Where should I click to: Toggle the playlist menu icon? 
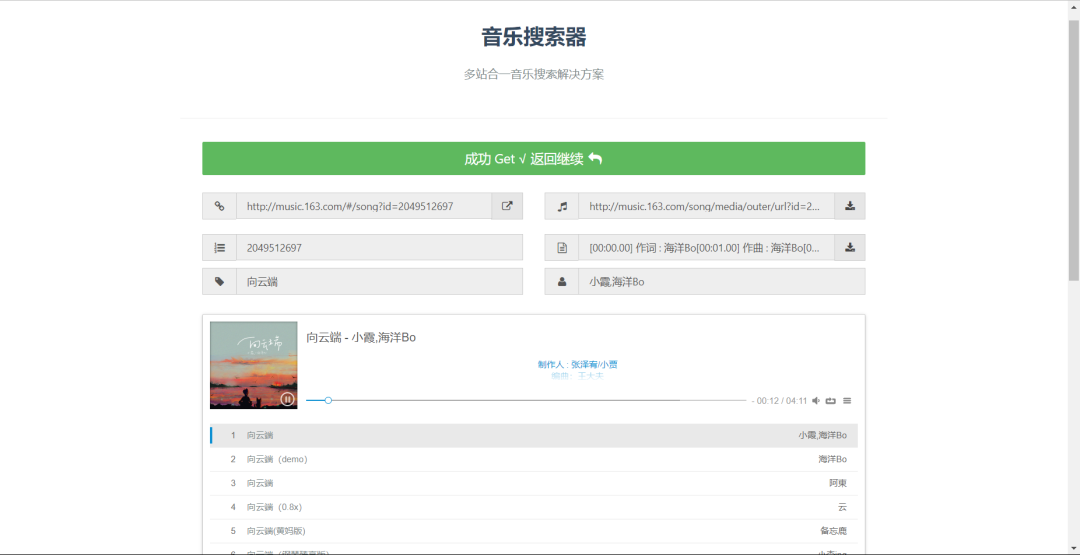pos(847,400)
